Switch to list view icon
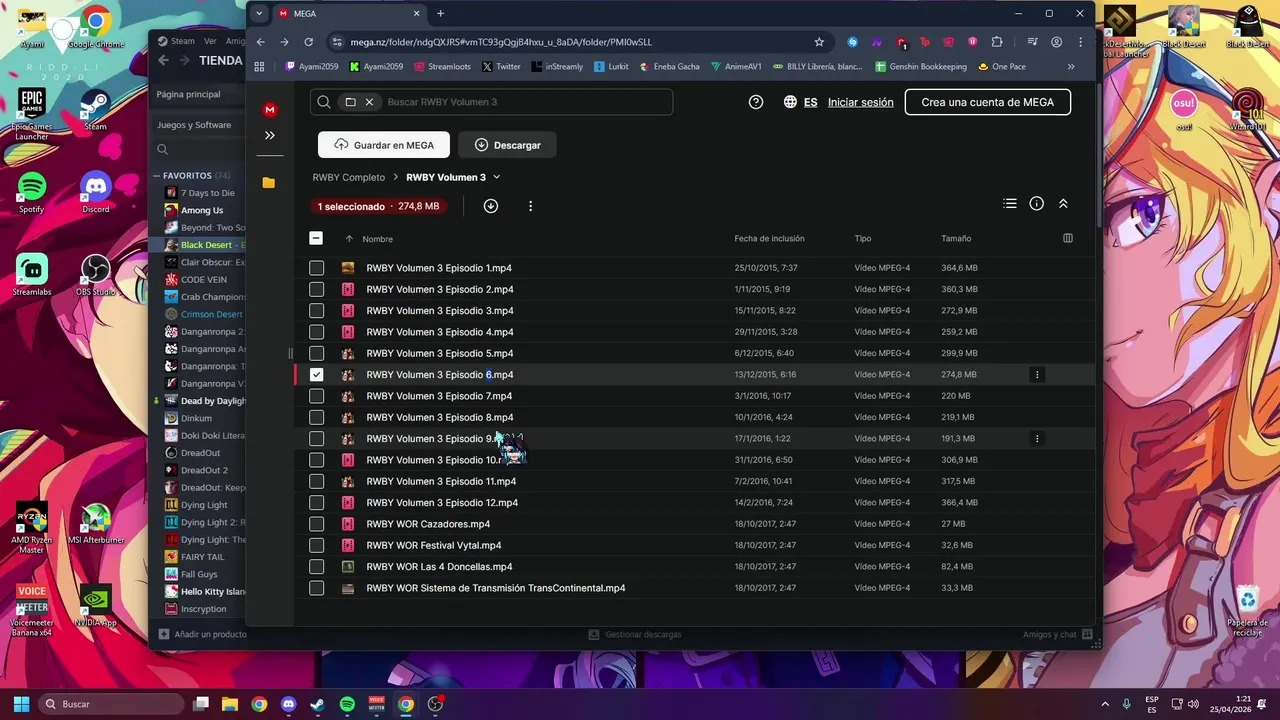 1010,203
